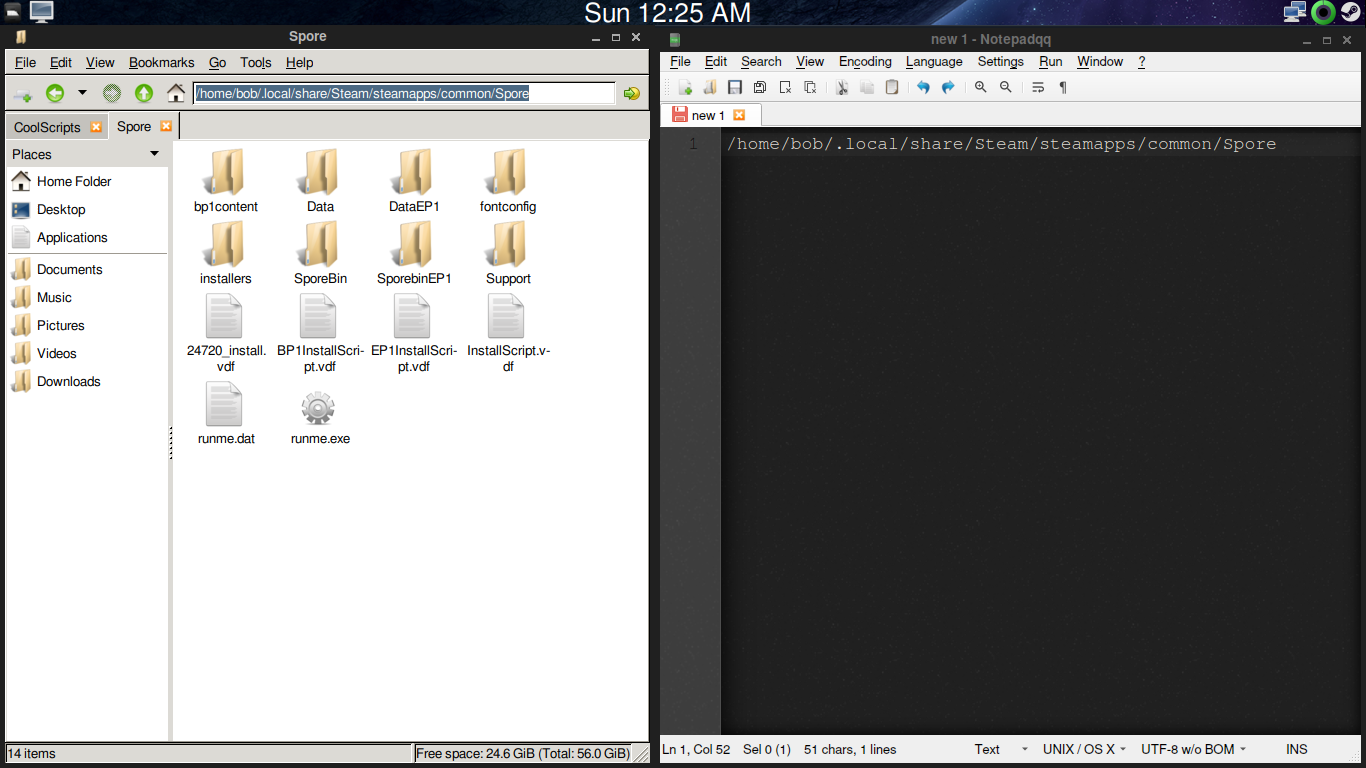
Task: Undo the last edit in Notepadqq
Action: coord(923,88)
